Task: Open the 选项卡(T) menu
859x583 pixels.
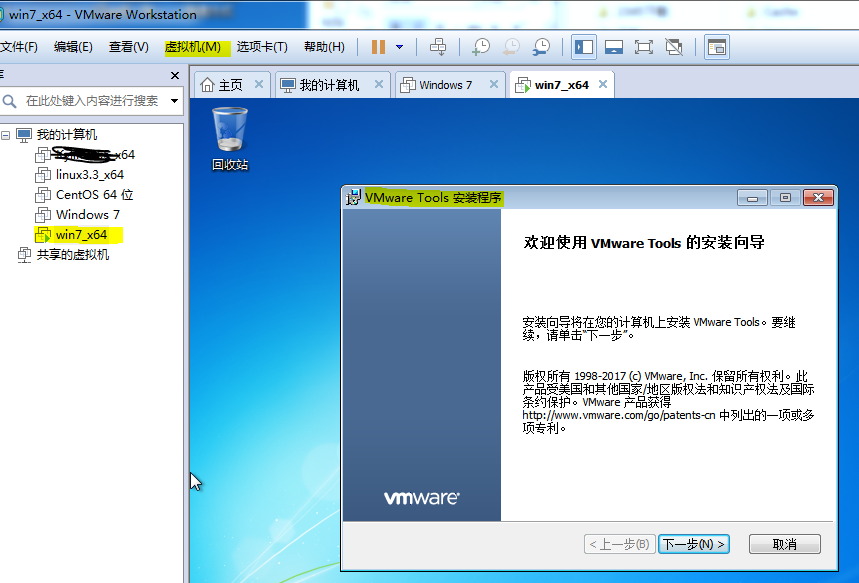Action: click(x=262, y=47)
